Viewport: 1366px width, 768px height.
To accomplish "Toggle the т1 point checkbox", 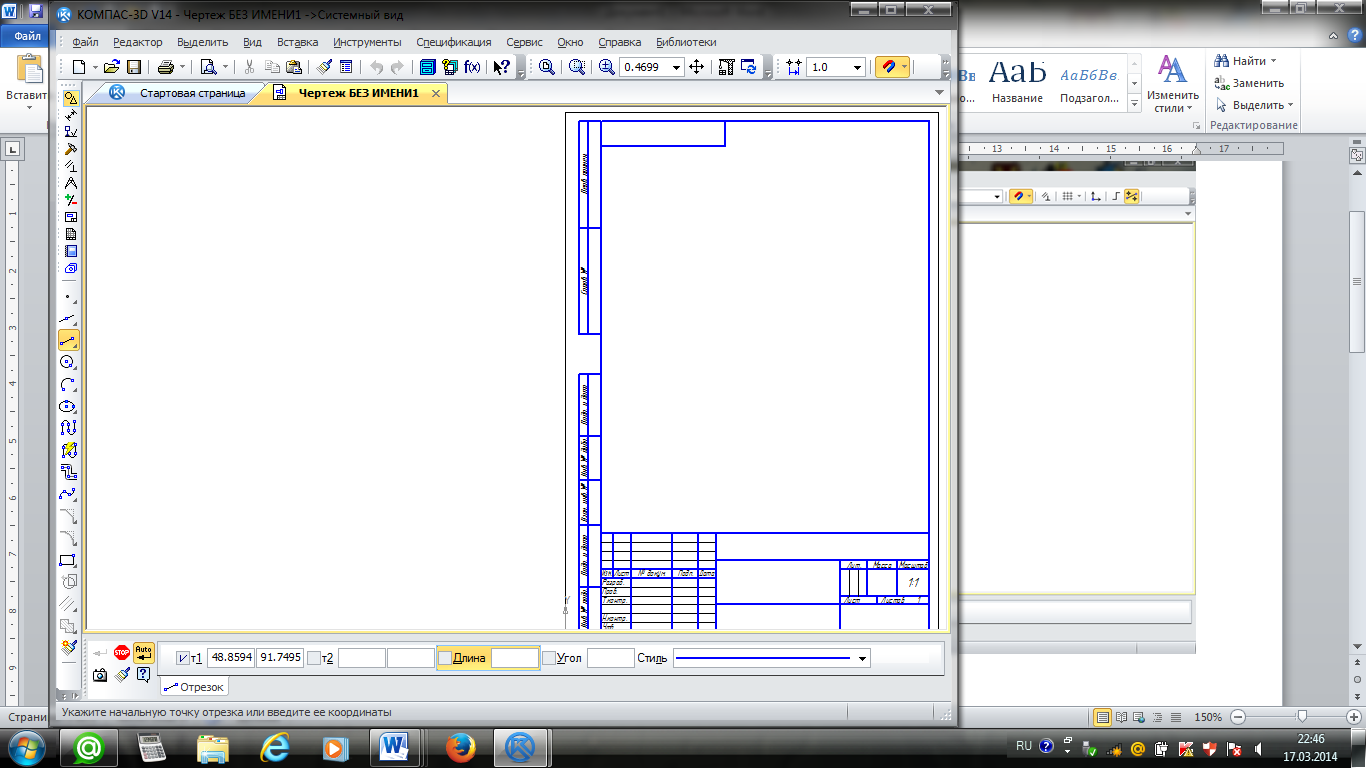I will pyautogui.click(x=182, y=658).
